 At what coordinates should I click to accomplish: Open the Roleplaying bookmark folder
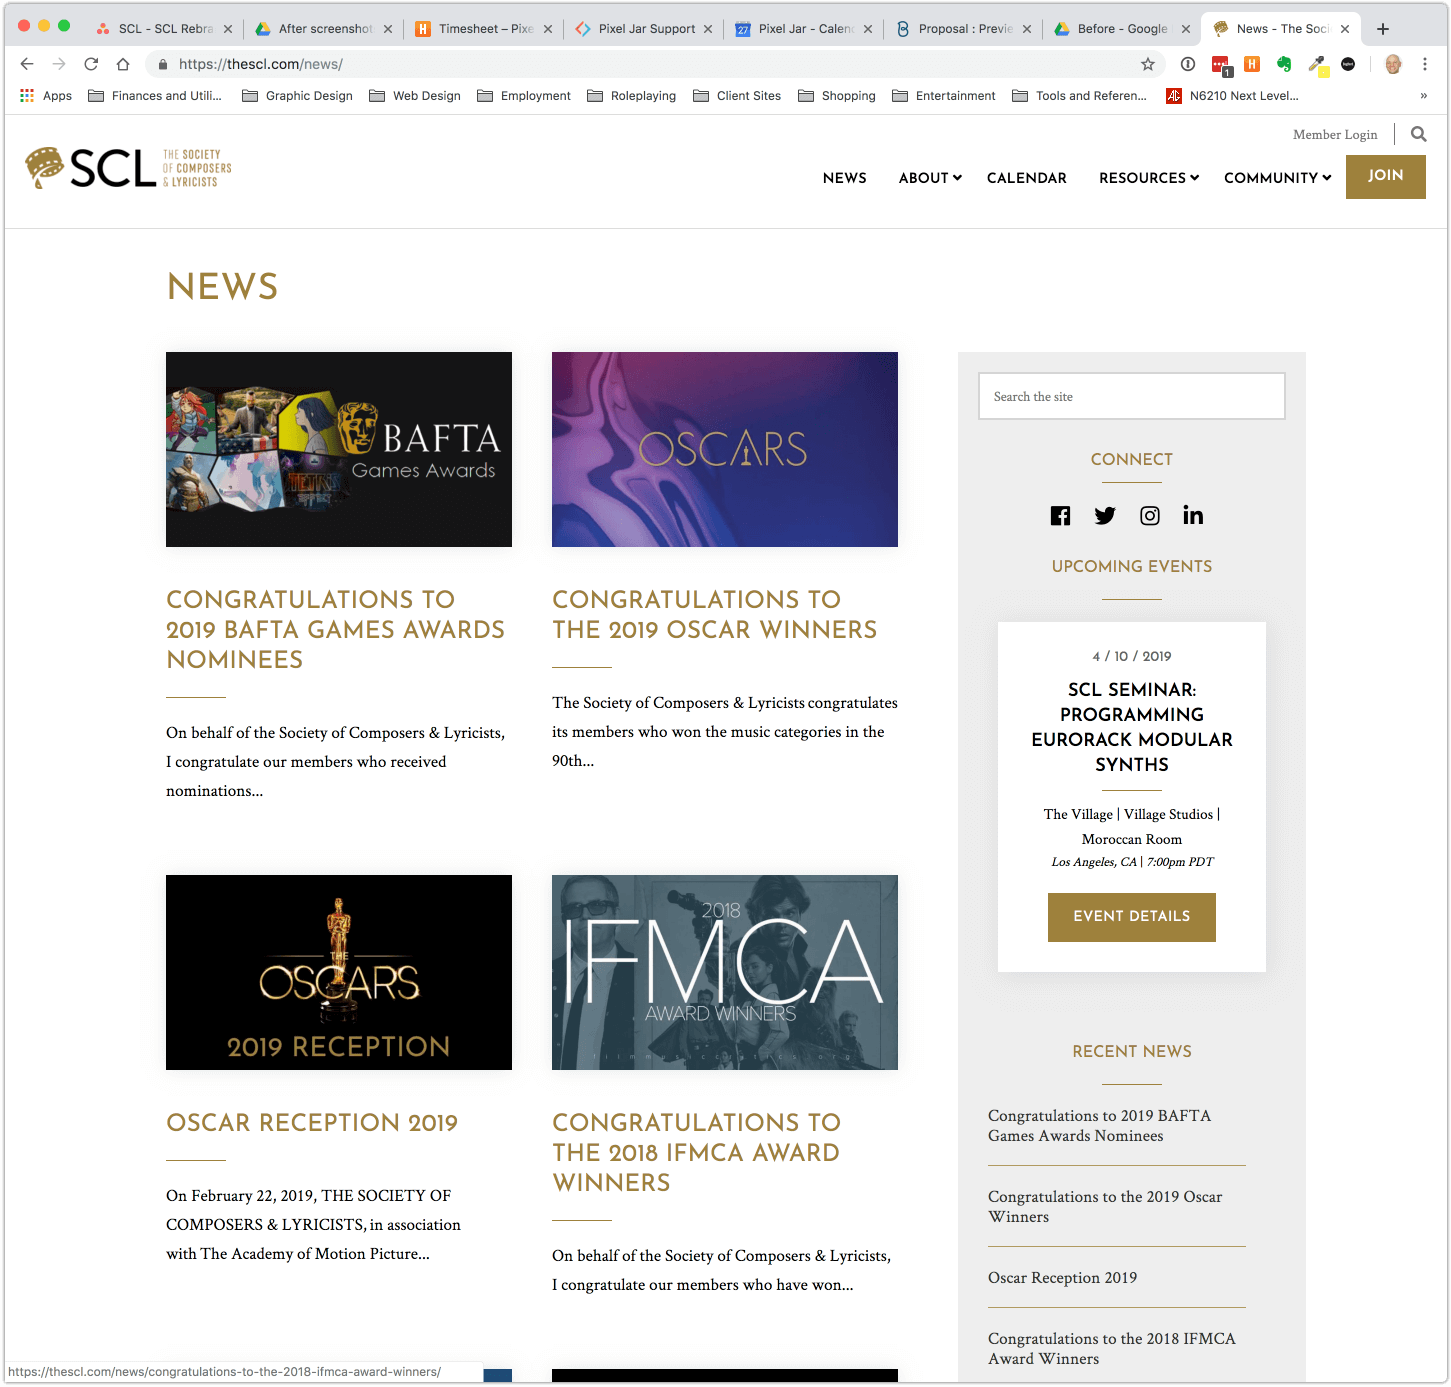tap(632, 96)
